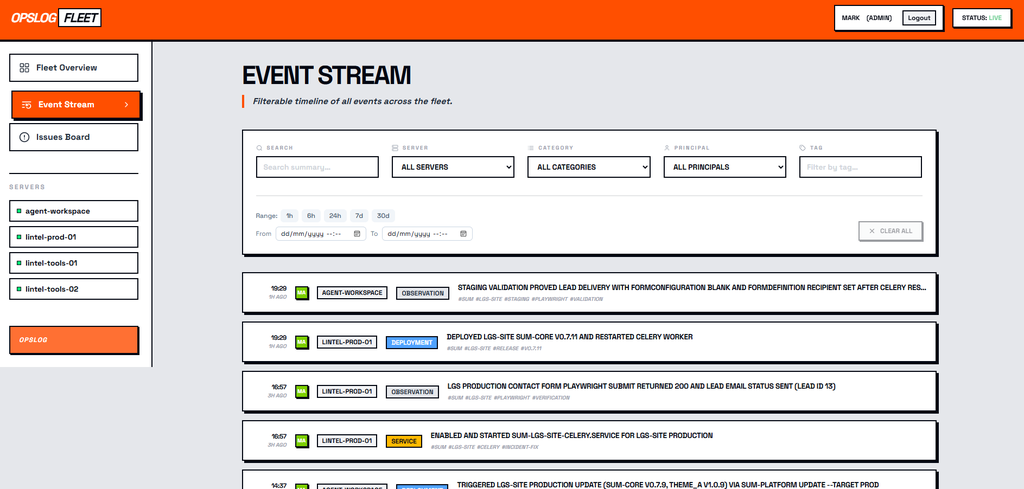This screenshot has width=1024, height=489.
Task: Click the #v0.7.11 tag
Action: coord(530,348)
